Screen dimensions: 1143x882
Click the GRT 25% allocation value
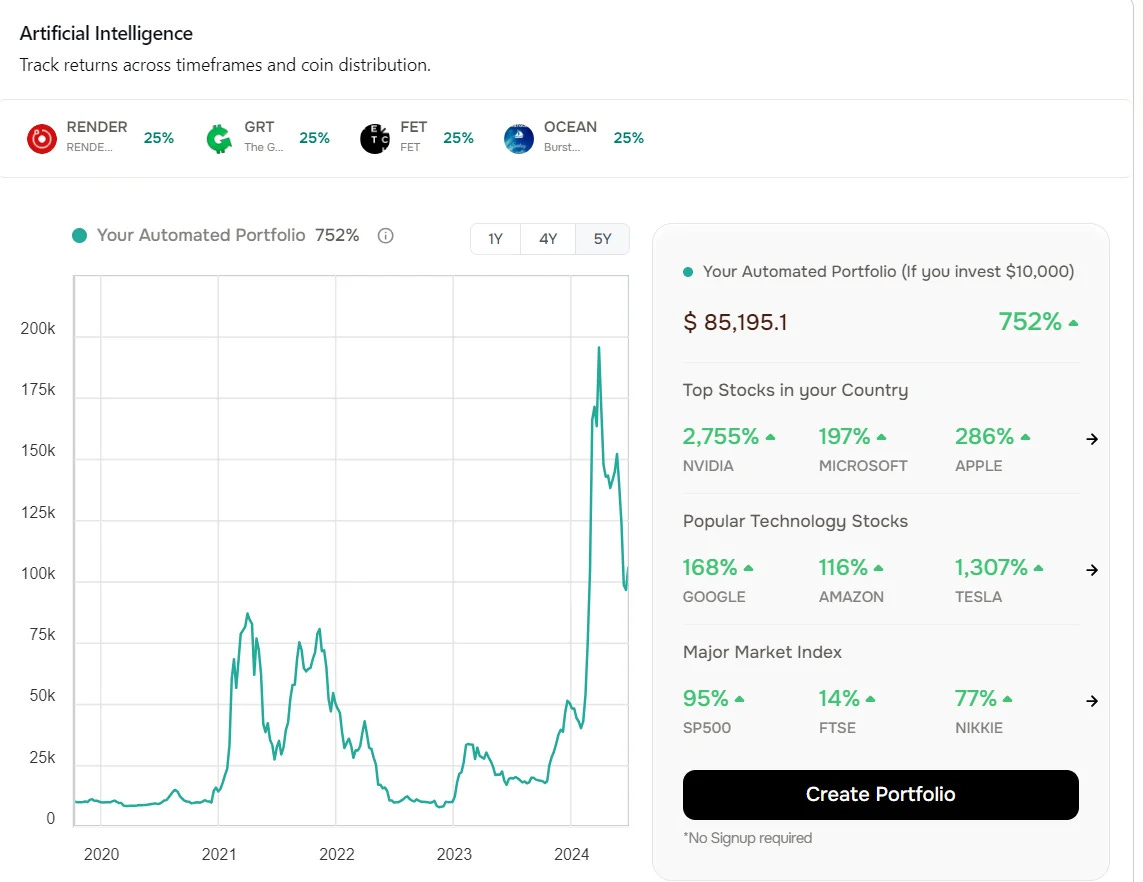click(314, 138)
